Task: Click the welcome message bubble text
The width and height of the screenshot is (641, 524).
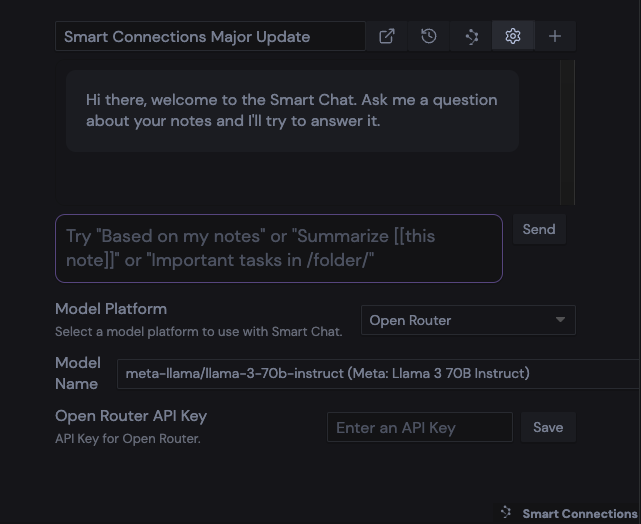Action: [x=292, y=110]
